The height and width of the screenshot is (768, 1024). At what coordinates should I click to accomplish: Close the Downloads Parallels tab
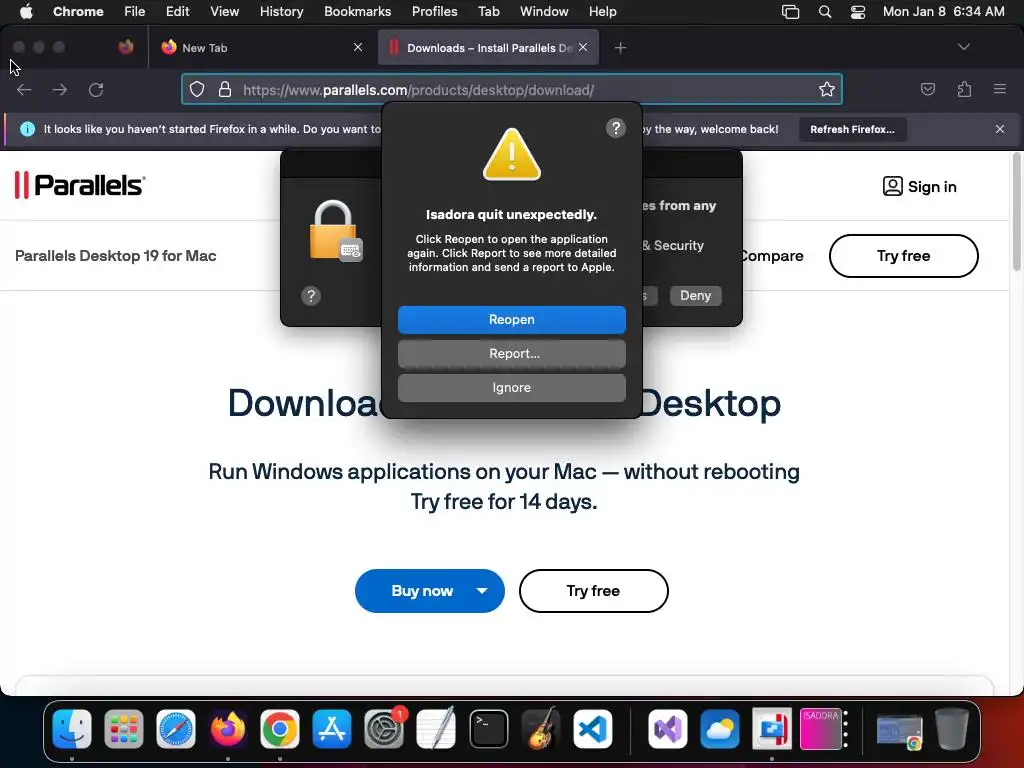[x=583, y=47]
